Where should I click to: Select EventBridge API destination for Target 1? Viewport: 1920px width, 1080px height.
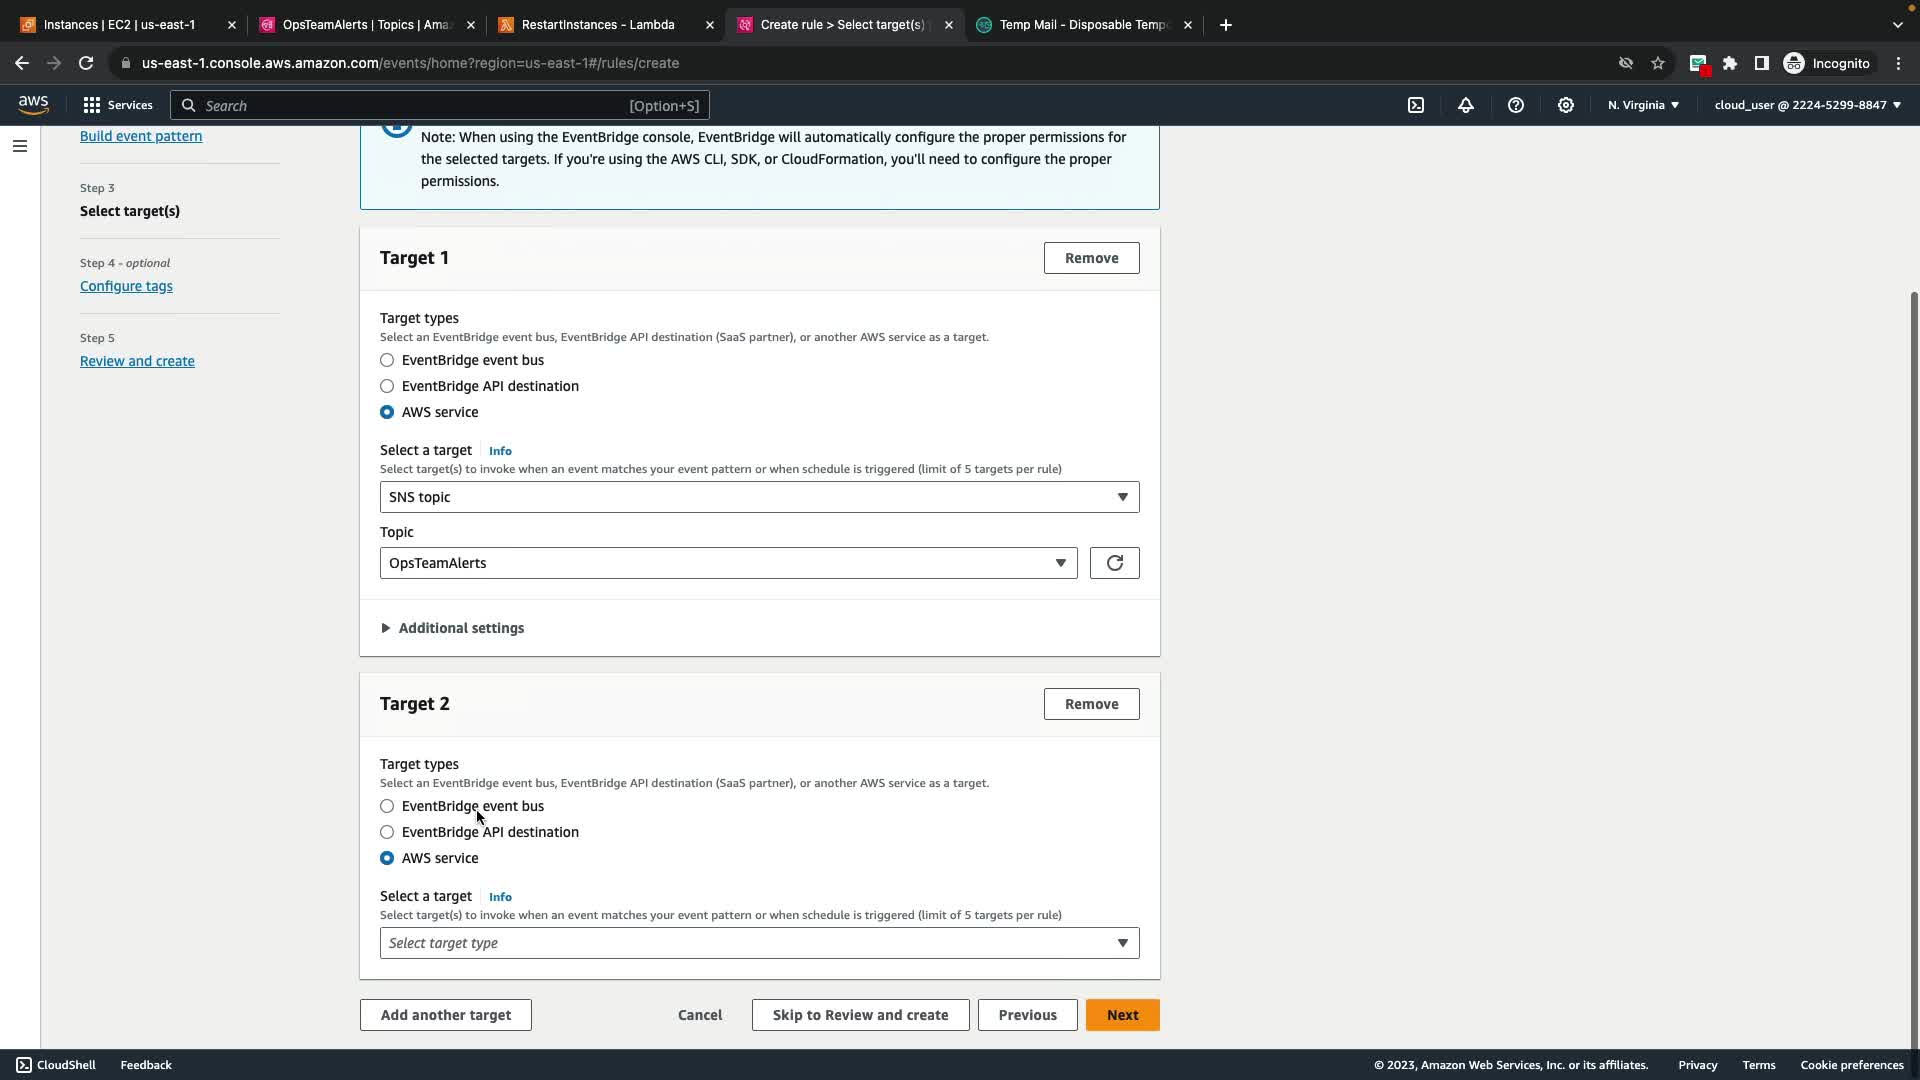[387, 386]
